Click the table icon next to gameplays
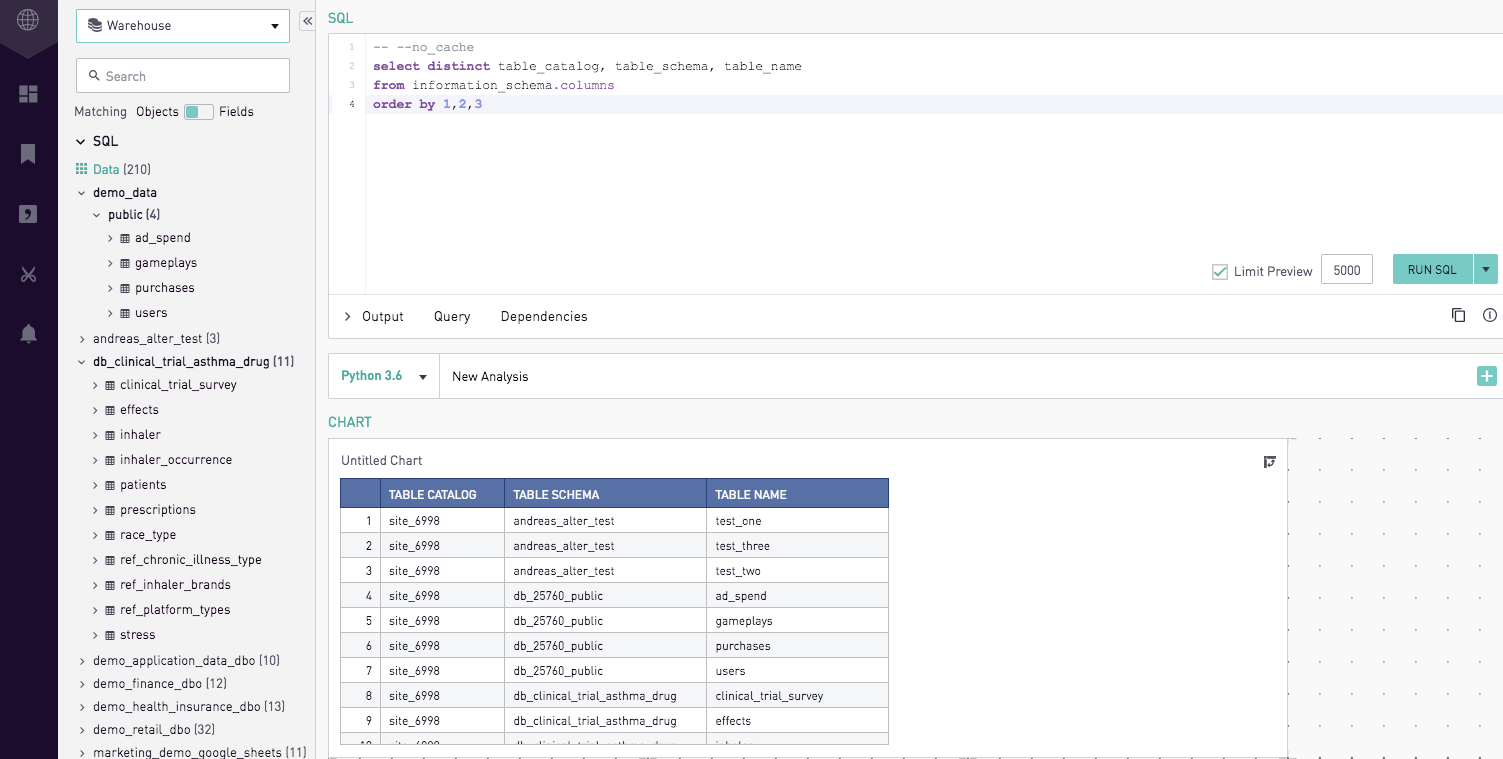The height and width of the screenshot is (759, 1503). [x=125, y=263]
